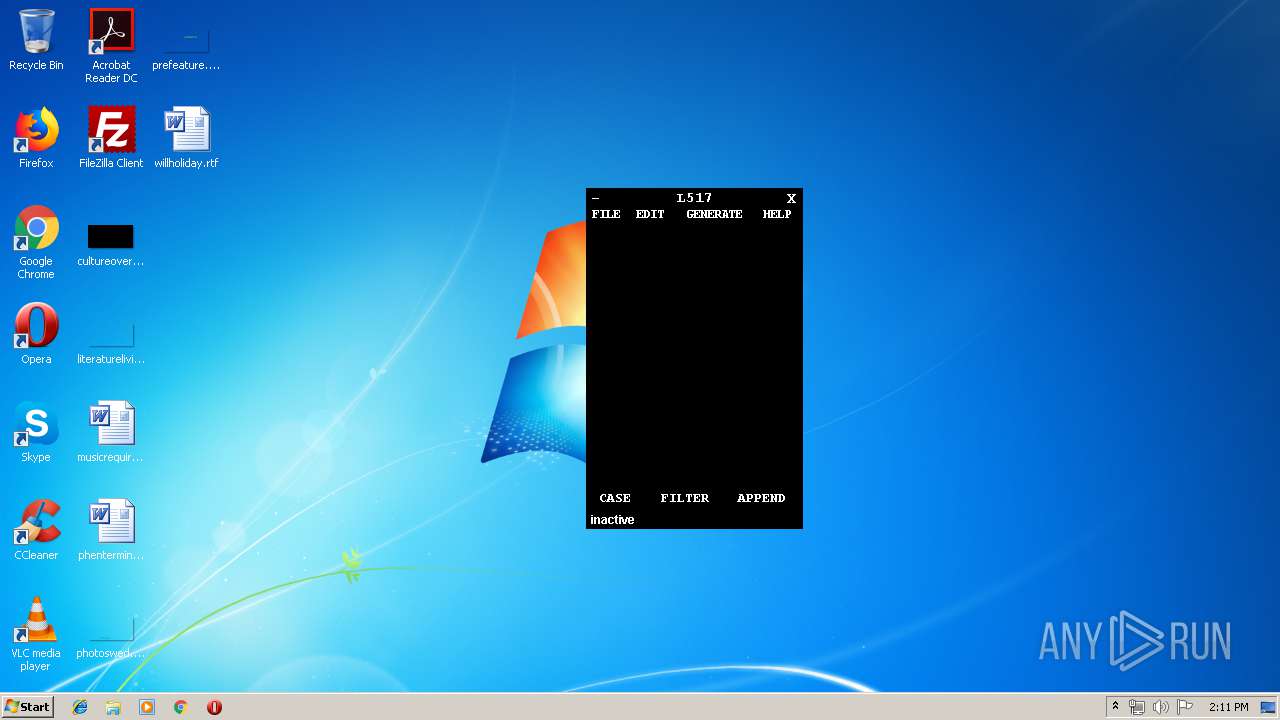Open the network tray icon
This screenshot has width=1280, height=720.
1137,707
